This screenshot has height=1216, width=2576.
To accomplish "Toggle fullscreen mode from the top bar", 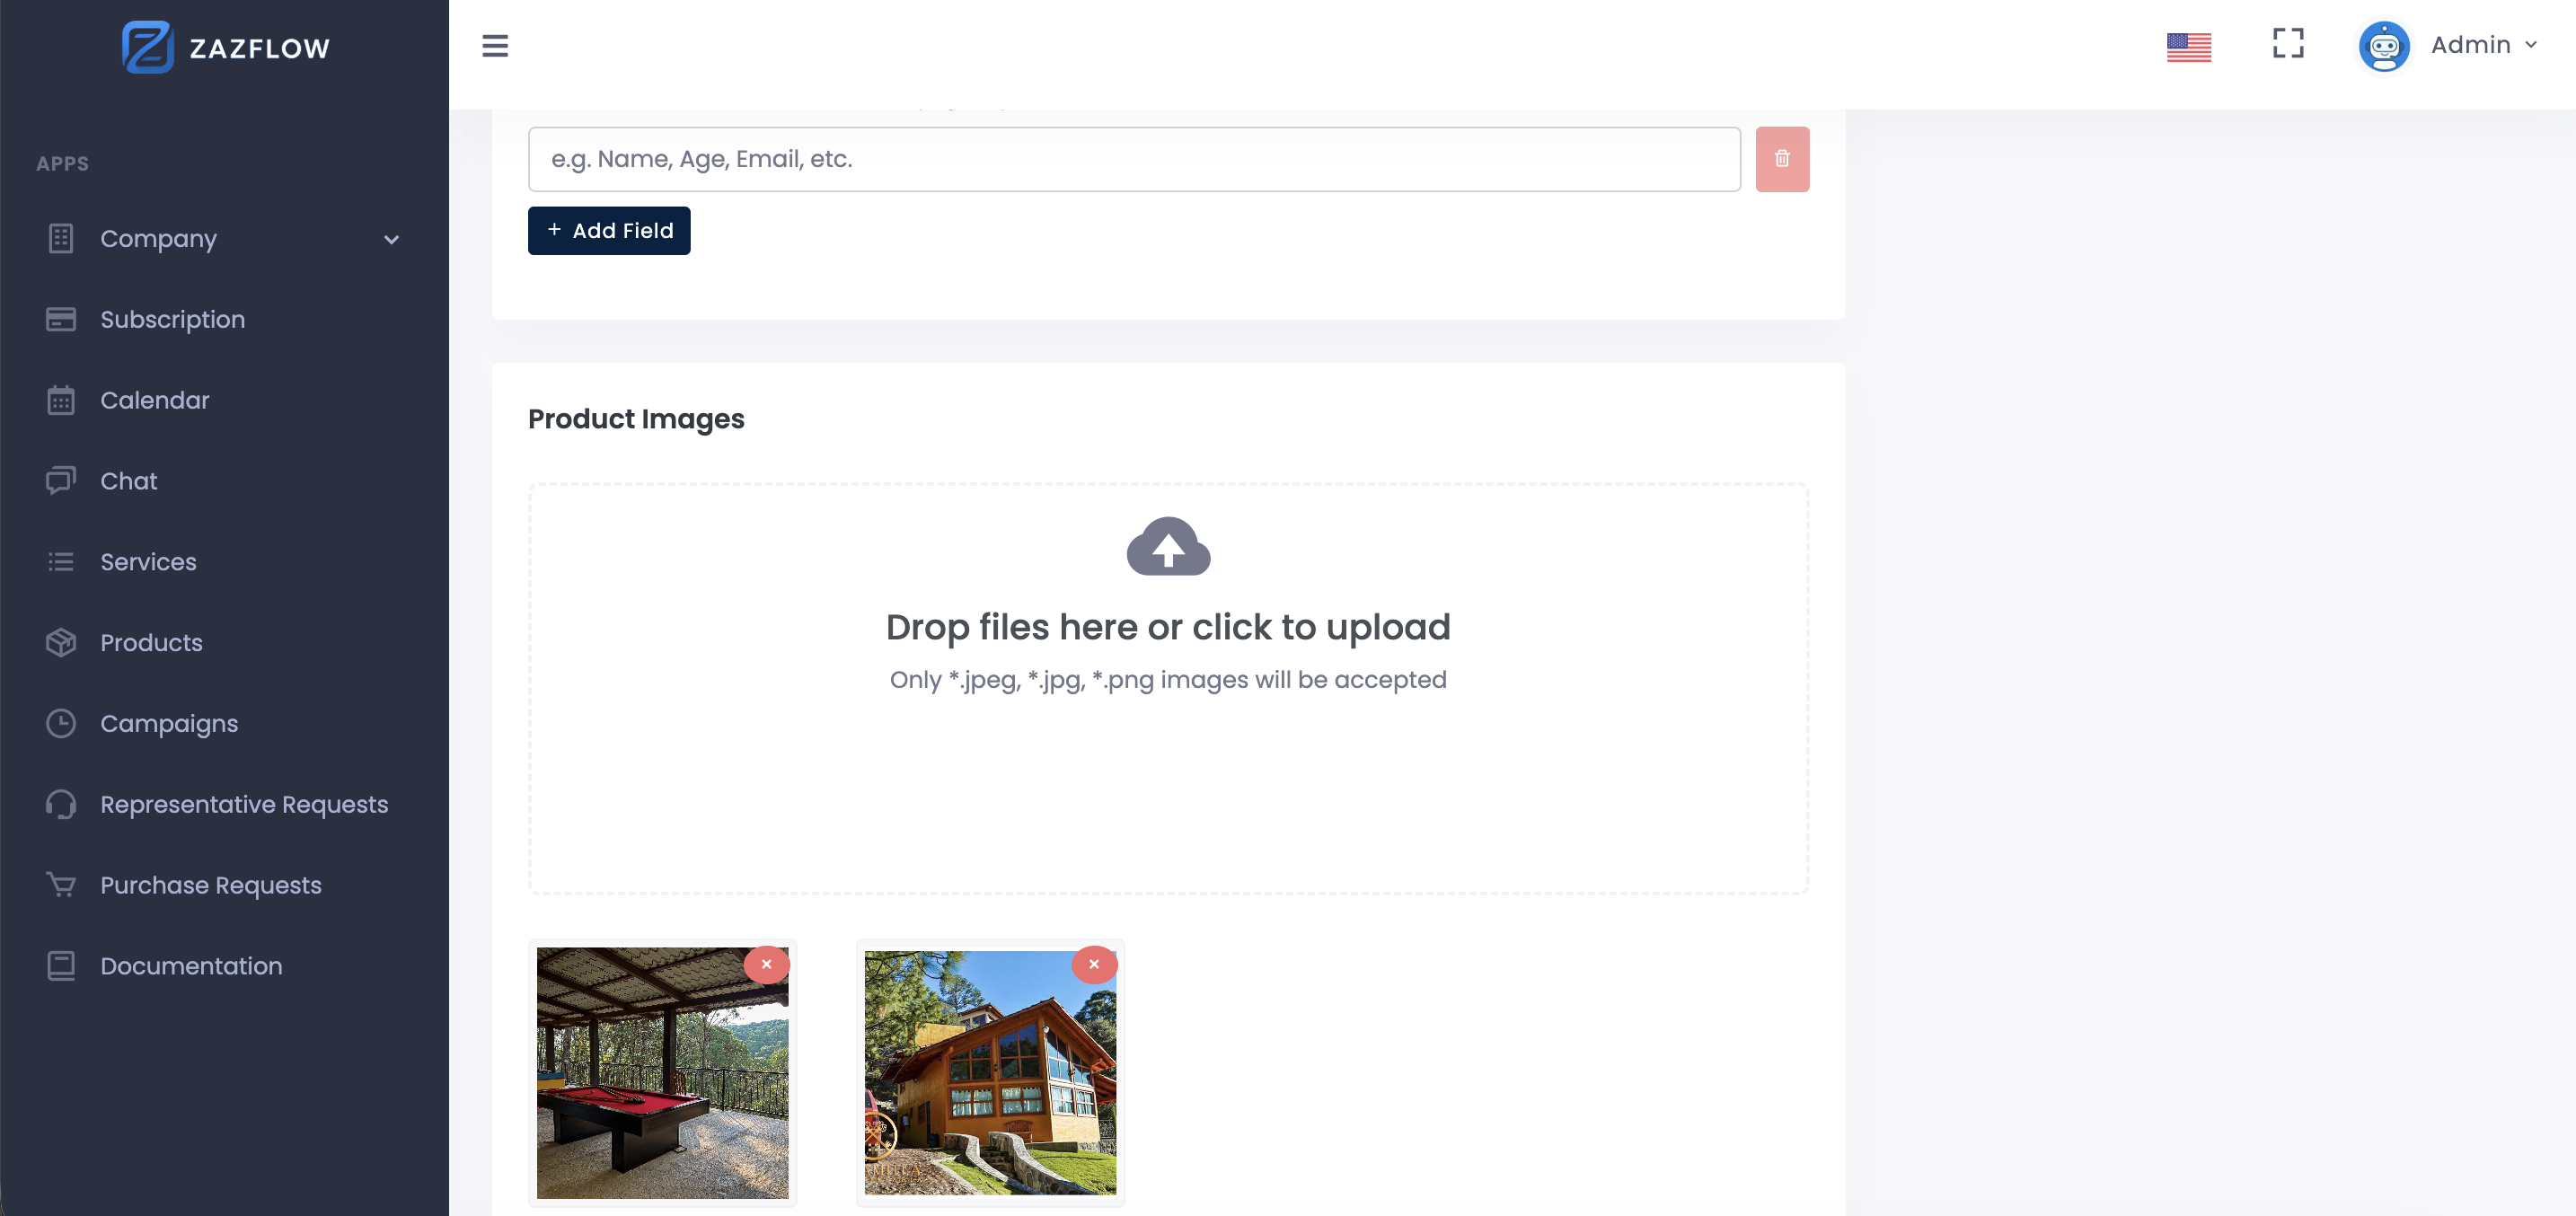I will tap(2288, 45).
